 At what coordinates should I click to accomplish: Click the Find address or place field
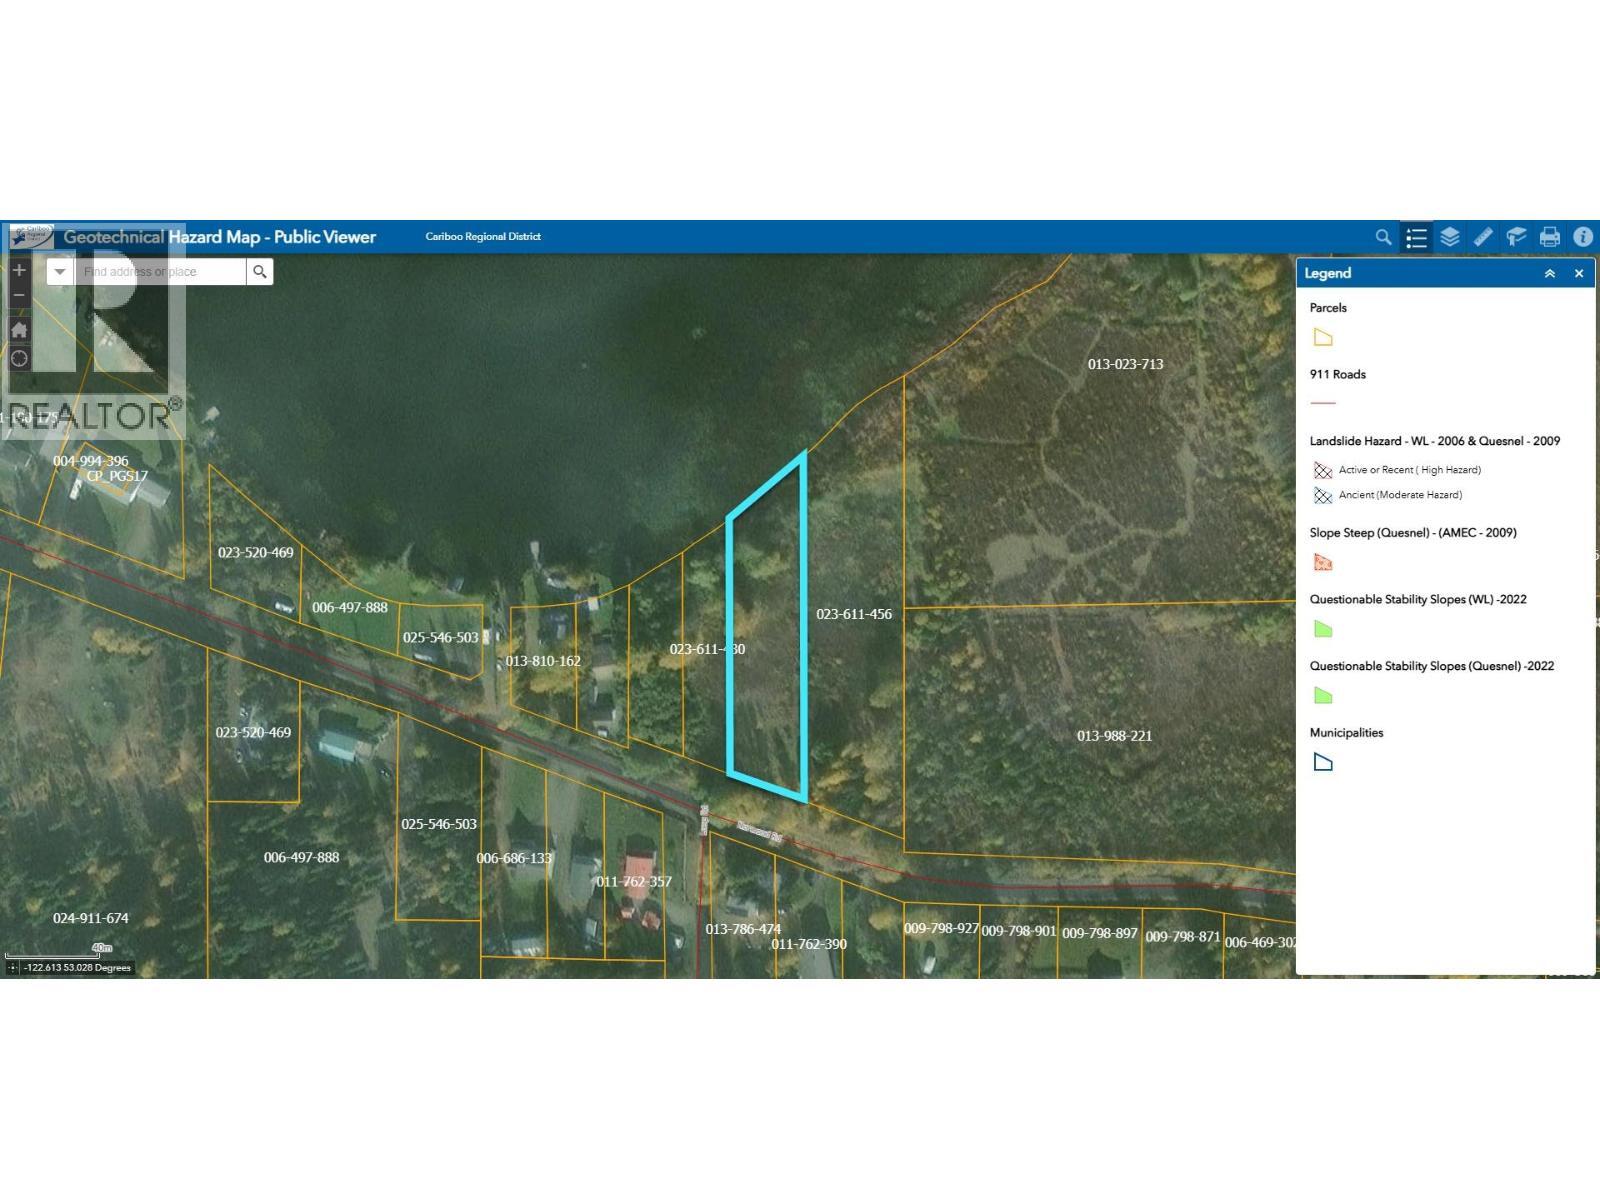click(160, 272)
